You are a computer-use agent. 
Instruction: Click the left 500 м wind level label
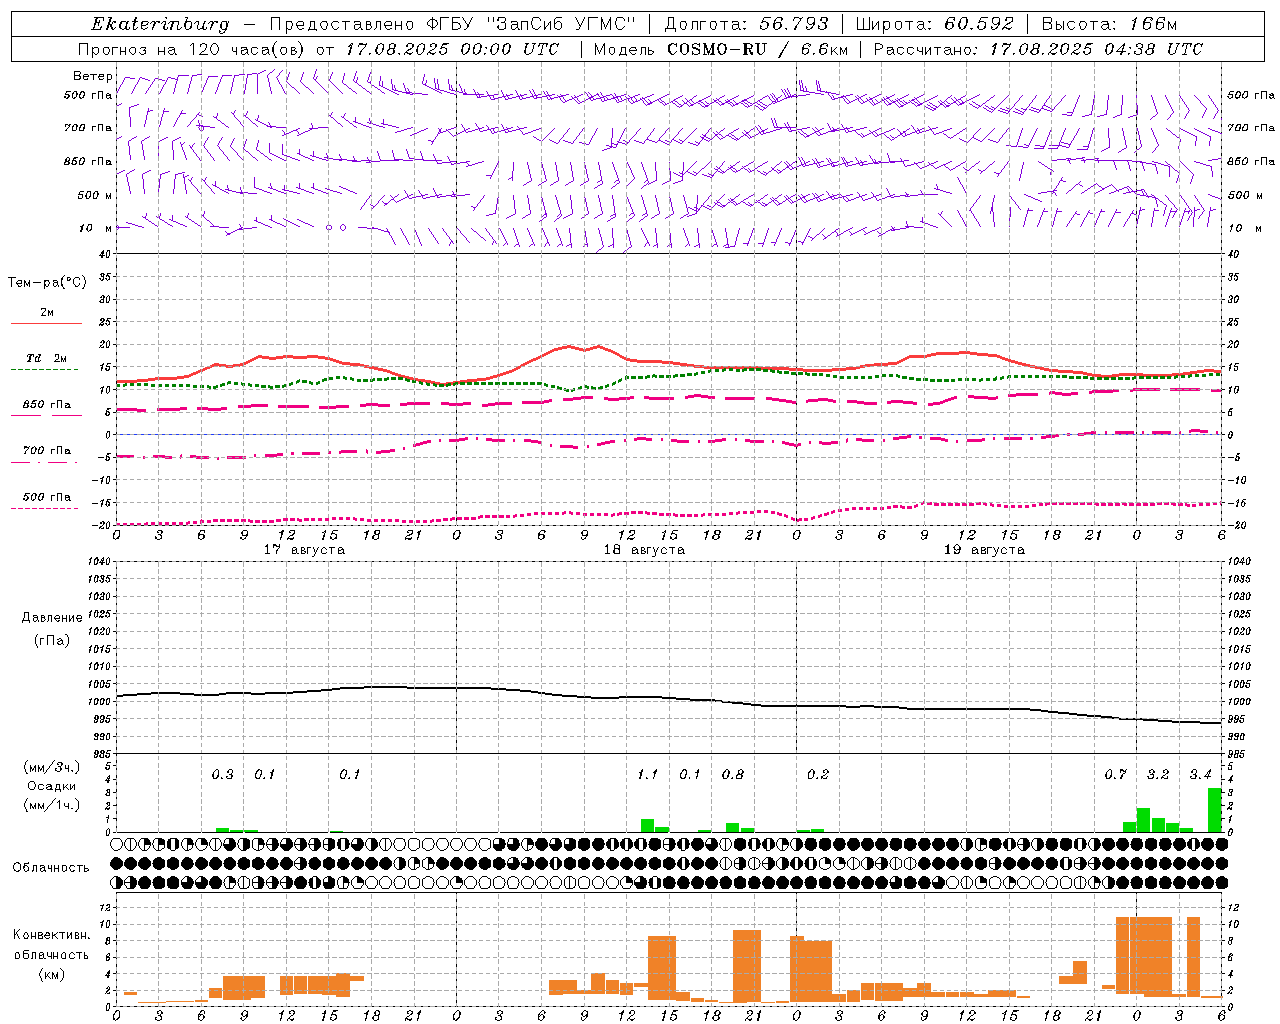tap(95, 195)
